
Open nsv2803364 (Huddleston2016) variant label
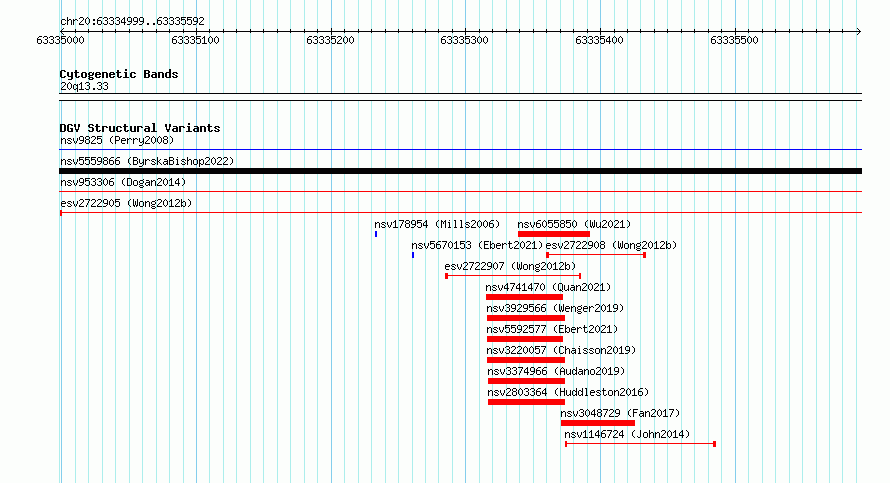click(x=568, y=392)
